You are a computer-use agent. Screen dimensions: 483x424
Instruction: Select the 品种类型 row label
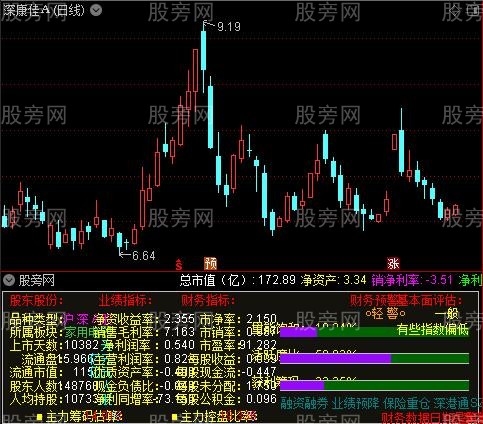pos(36,320)
